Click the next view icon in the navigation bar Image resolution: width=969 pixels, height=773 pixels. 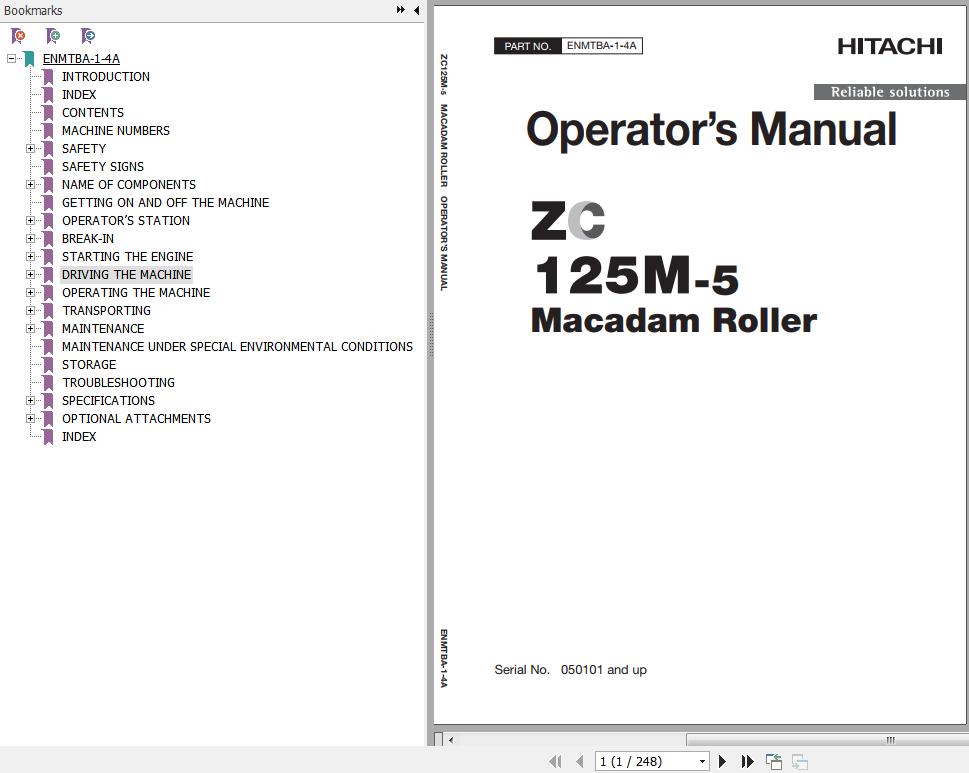coord(800,761)
